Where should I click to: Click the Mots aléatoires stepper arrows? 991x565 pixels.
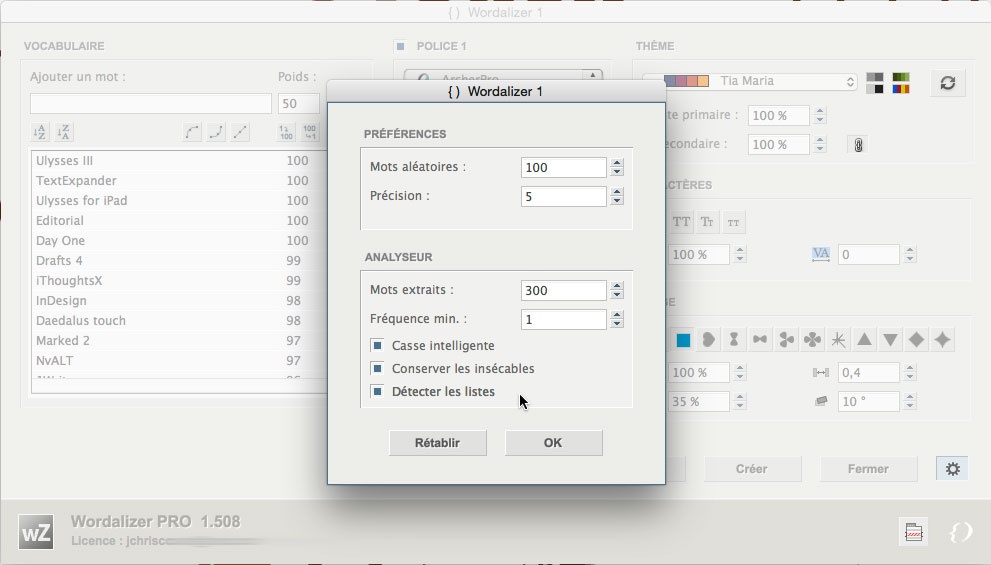617,167
